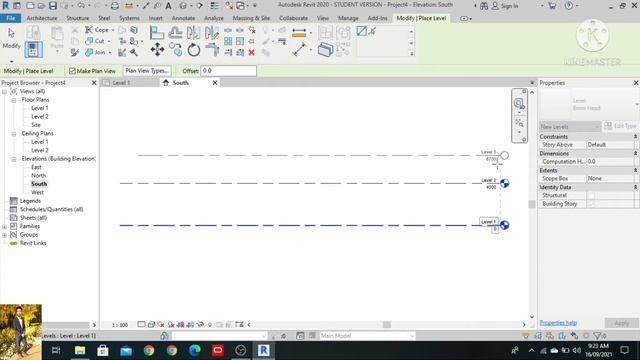
Task: Toggle the Building Story checkbox
Action: pos(591,204)
